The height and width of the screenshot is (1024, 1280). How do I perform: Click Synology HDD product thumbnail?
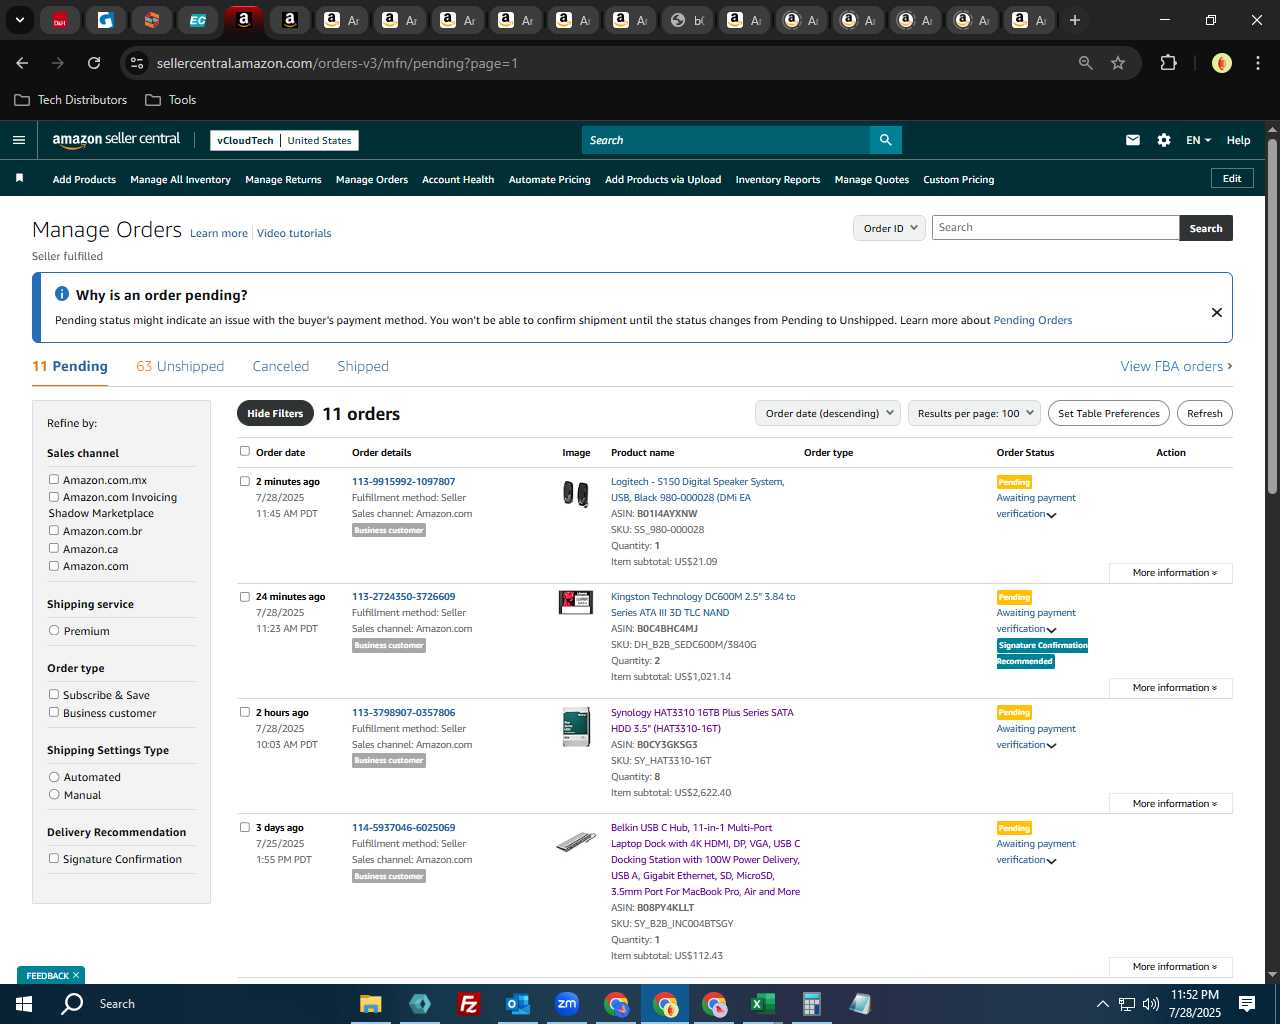tap(576, 727)
